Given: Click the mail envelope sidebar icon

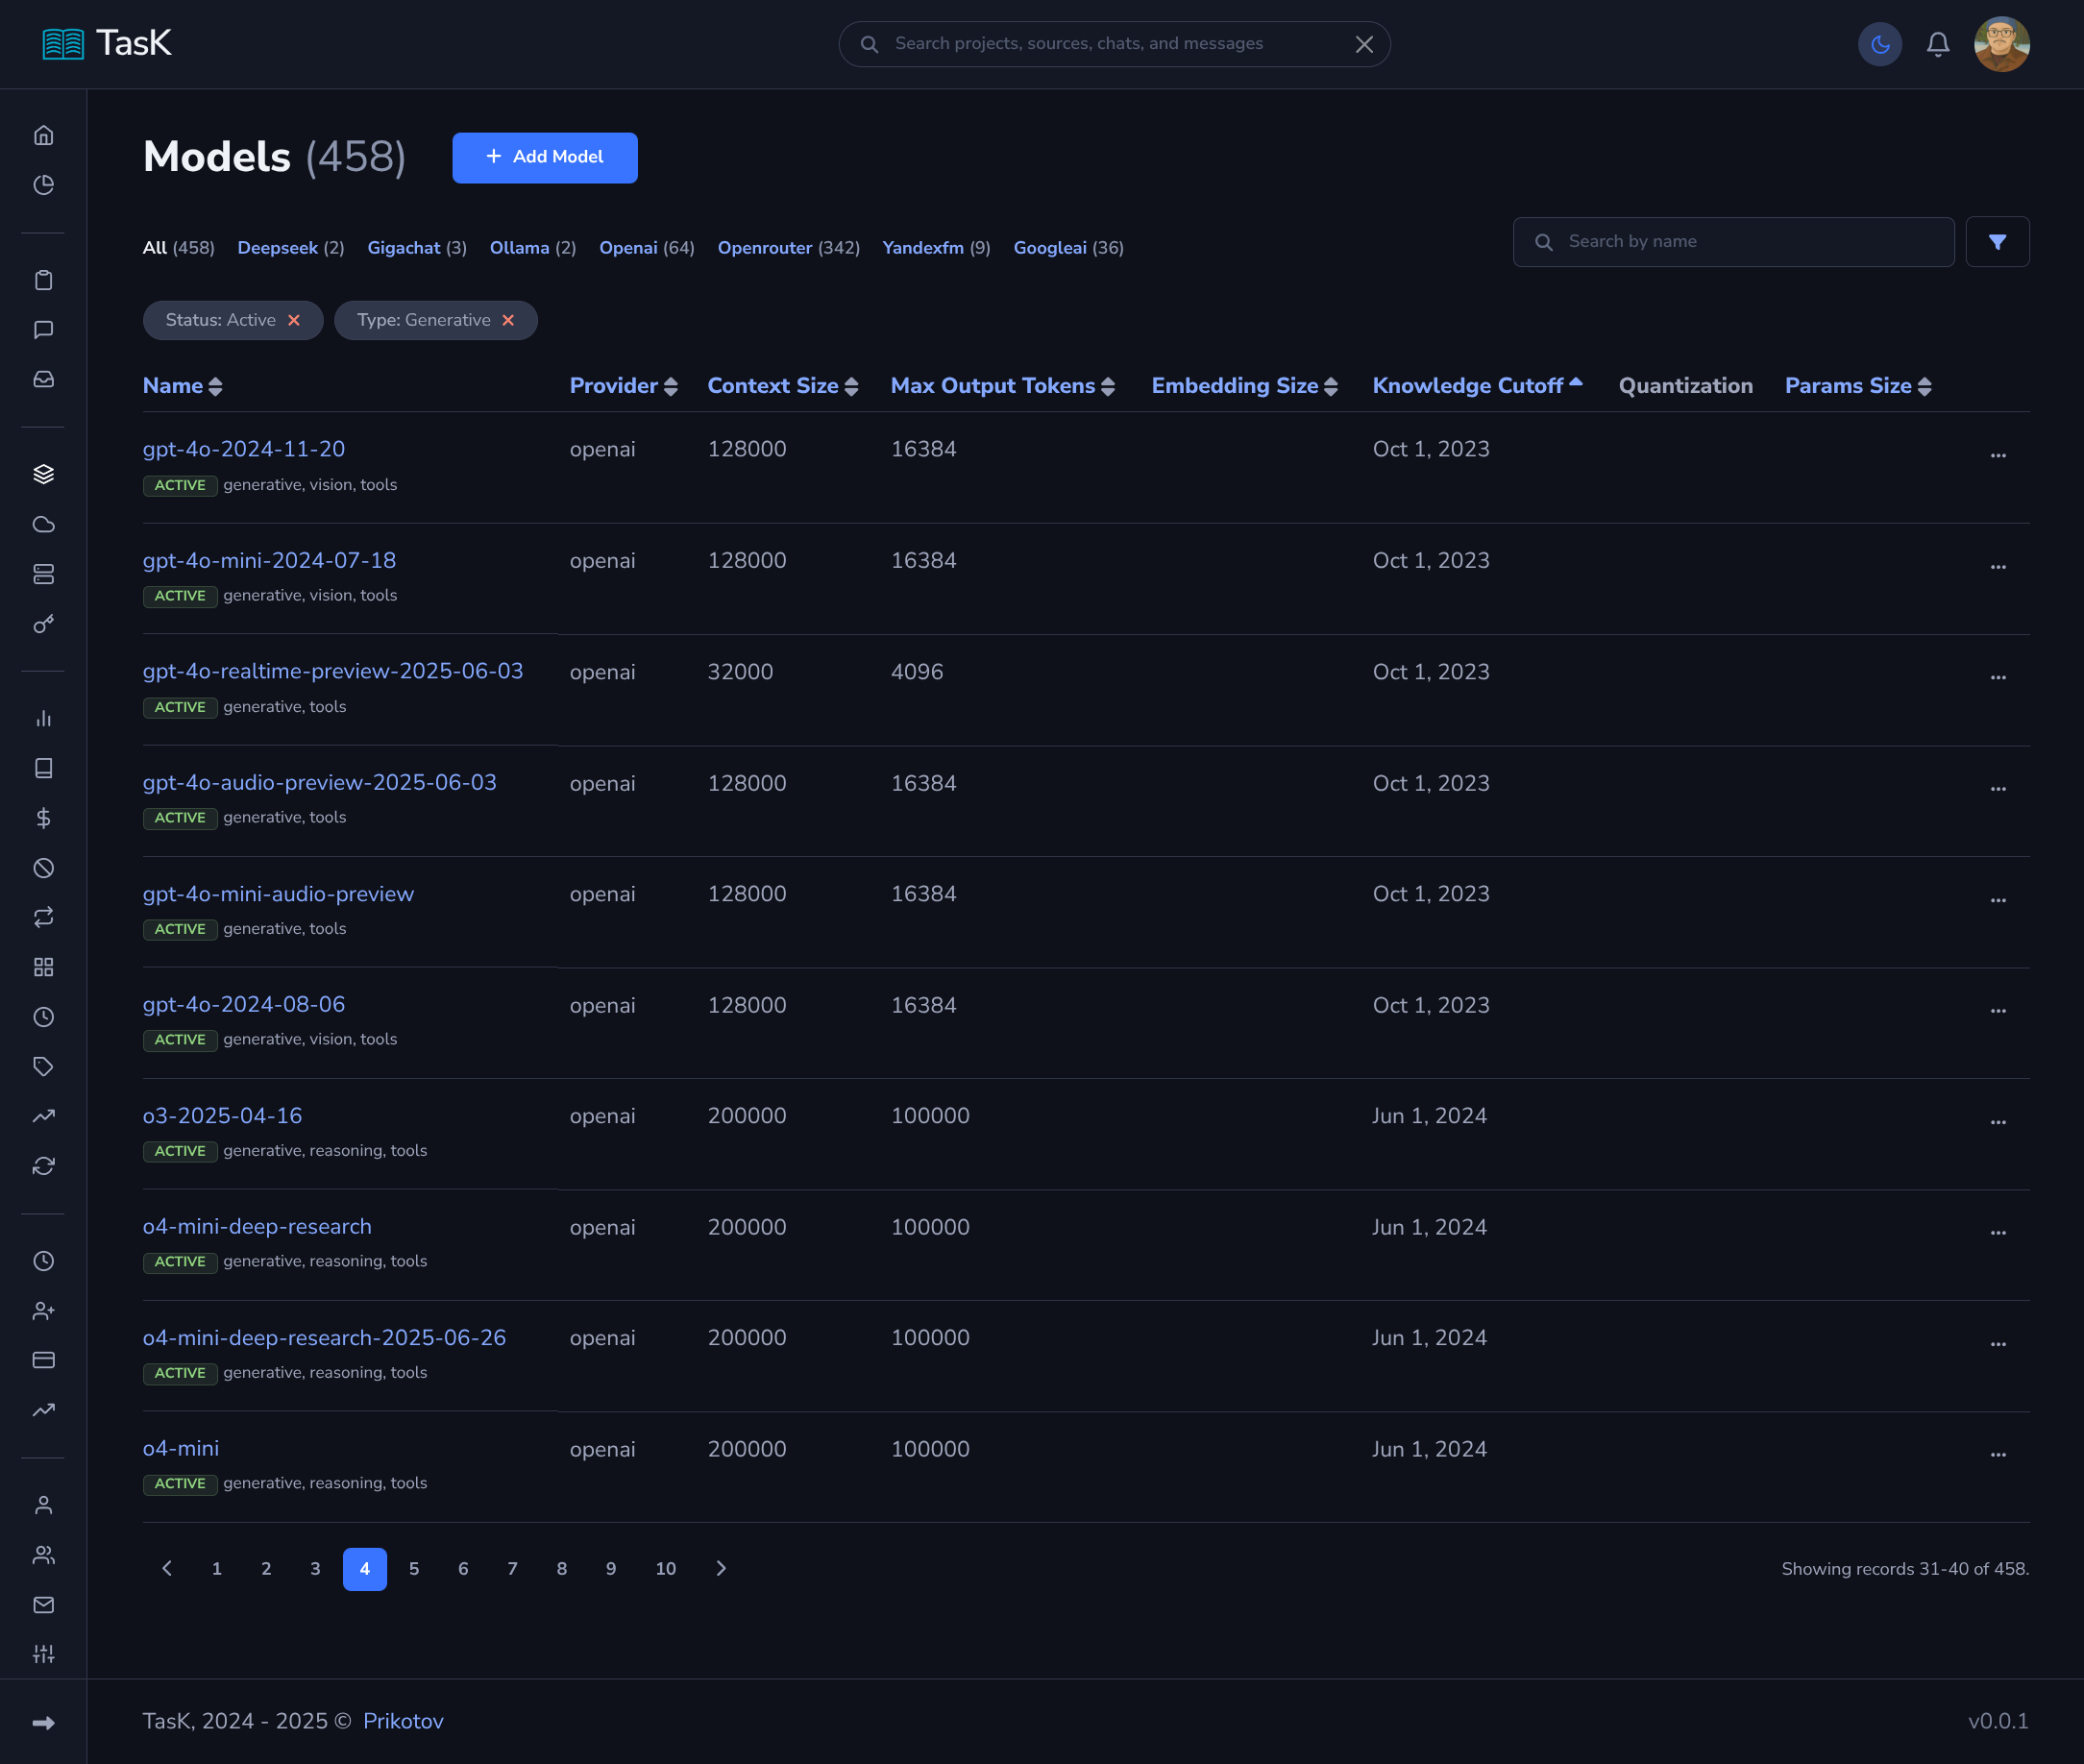Looking at the screenshot, I should coord(43,1604).
